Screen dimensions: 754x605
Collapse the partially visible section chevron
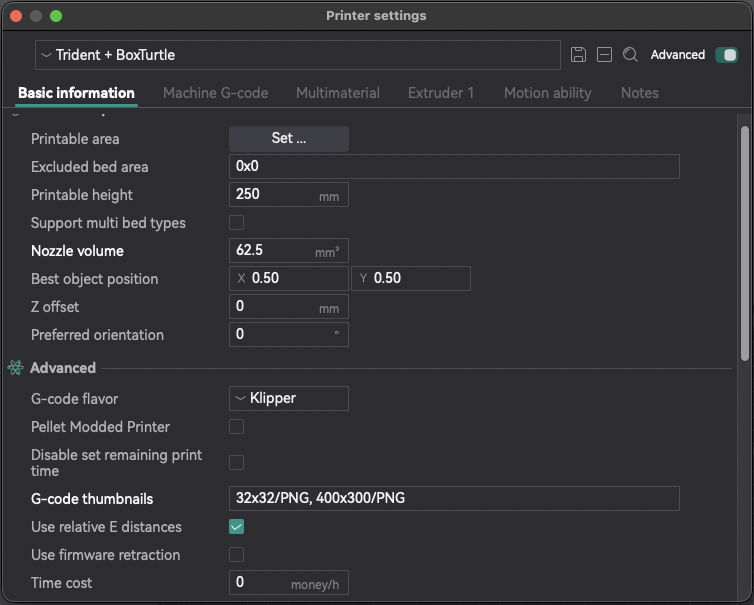coord(15,115)
